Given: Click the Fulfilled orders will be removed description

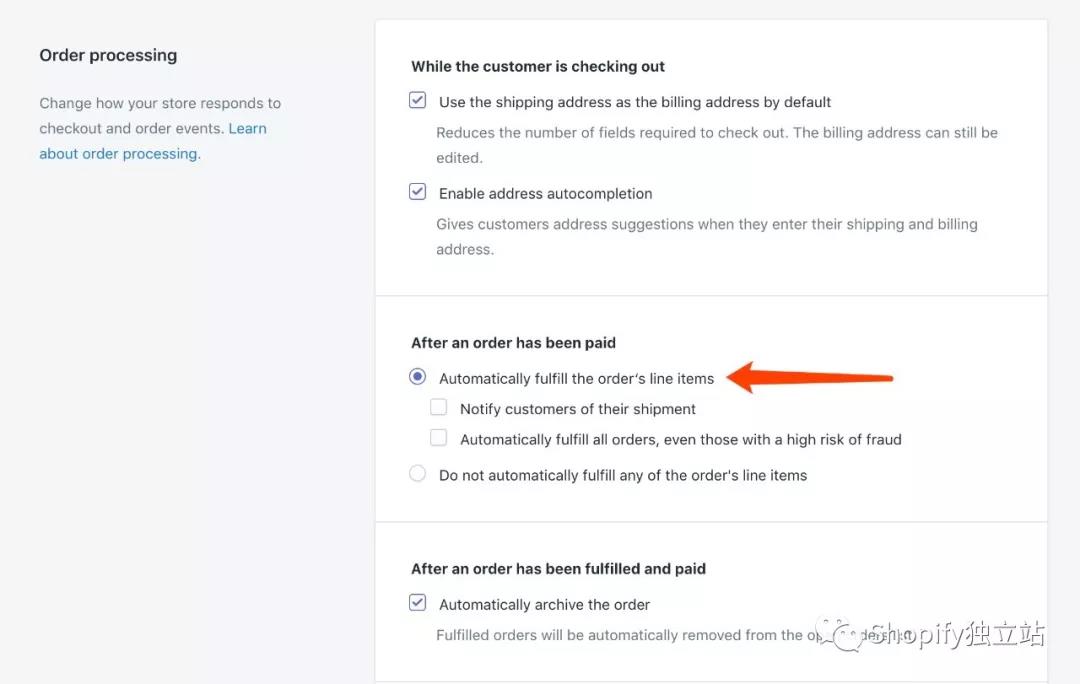Looking at the screenshot, I should pos(618,635).
